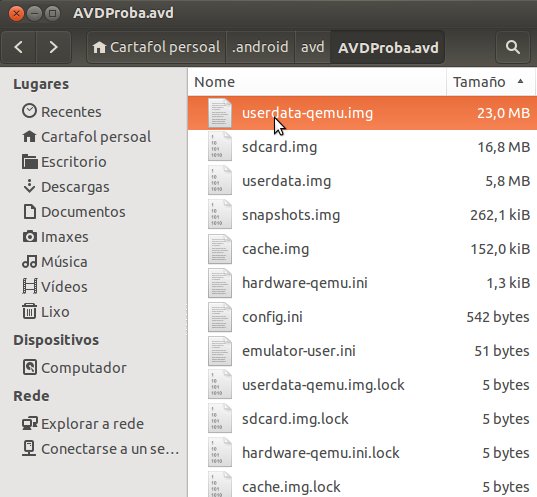Click the binary icon of hardware-qemu.ini.lock
The width and height of the screenshot is (537, 497).
(x=220, y=453)
